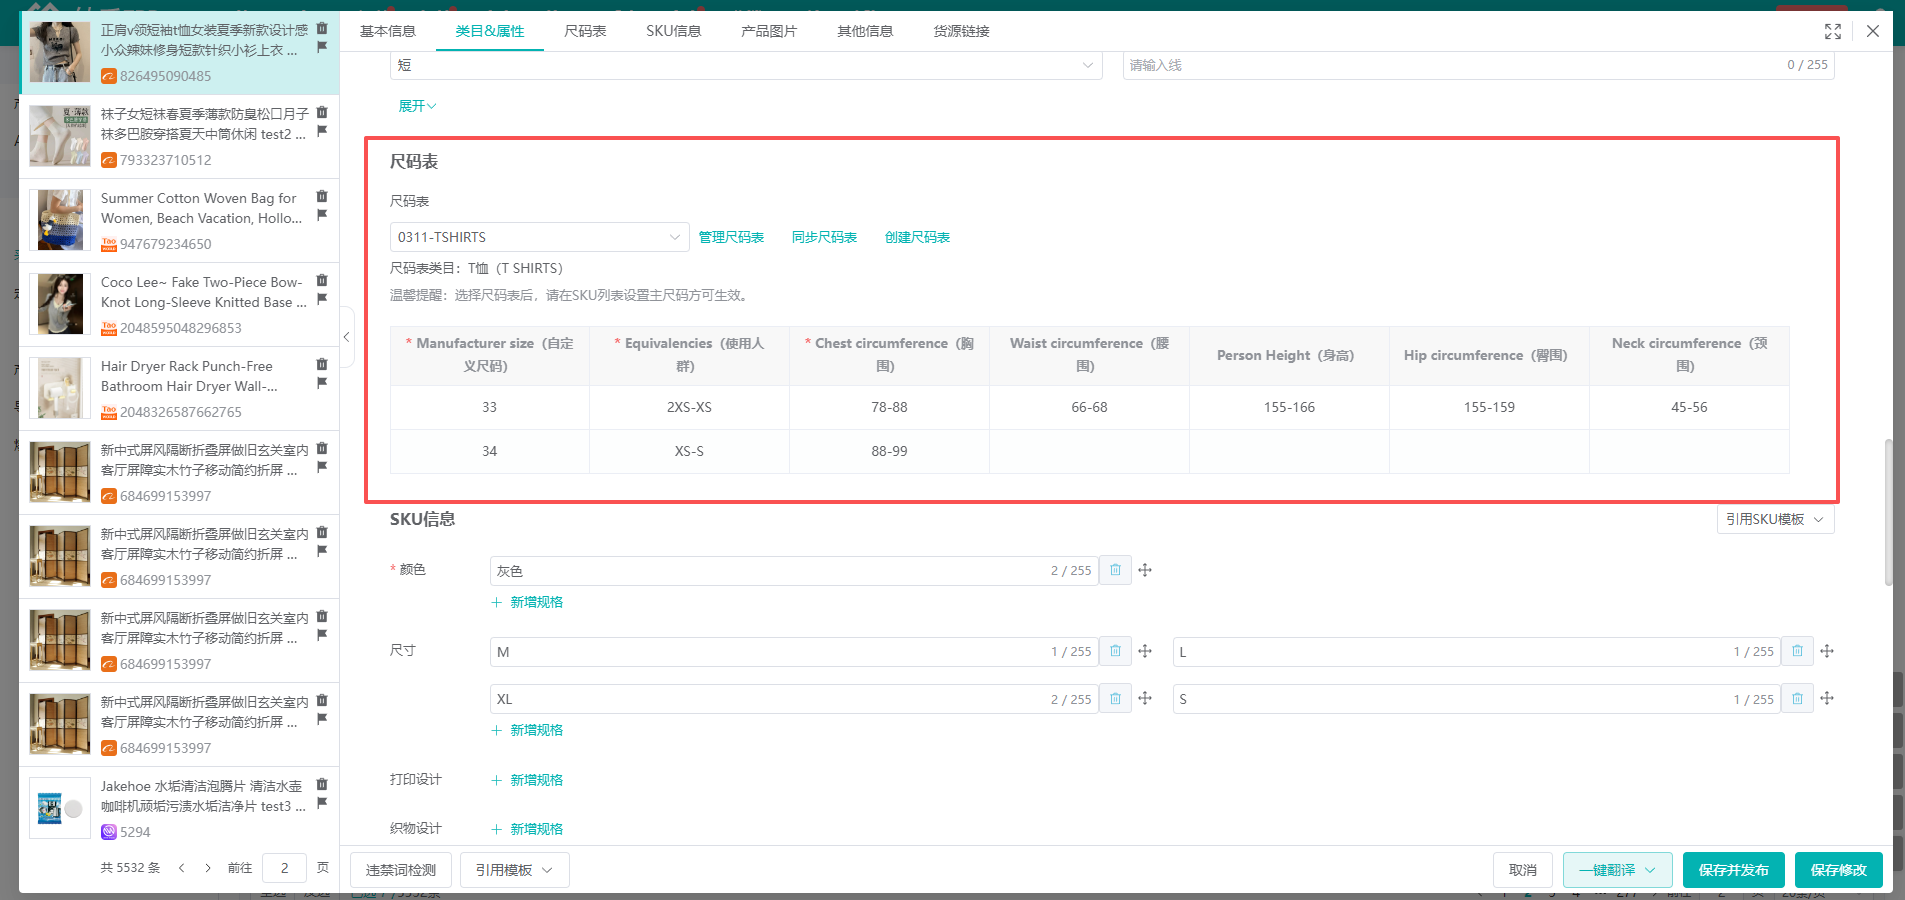Click the move handle next to size L
This screenshot has width=1905, height=900.
[1827, 651]
